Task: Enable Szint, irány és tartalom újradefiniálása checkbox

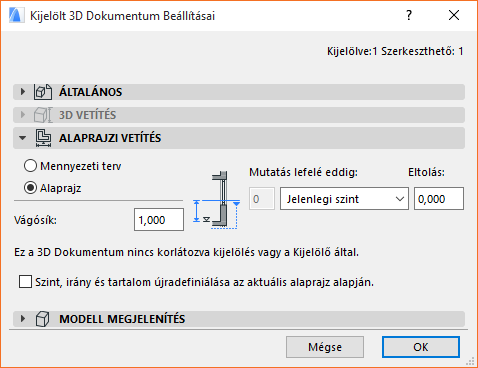Action: tap(26, 282)
